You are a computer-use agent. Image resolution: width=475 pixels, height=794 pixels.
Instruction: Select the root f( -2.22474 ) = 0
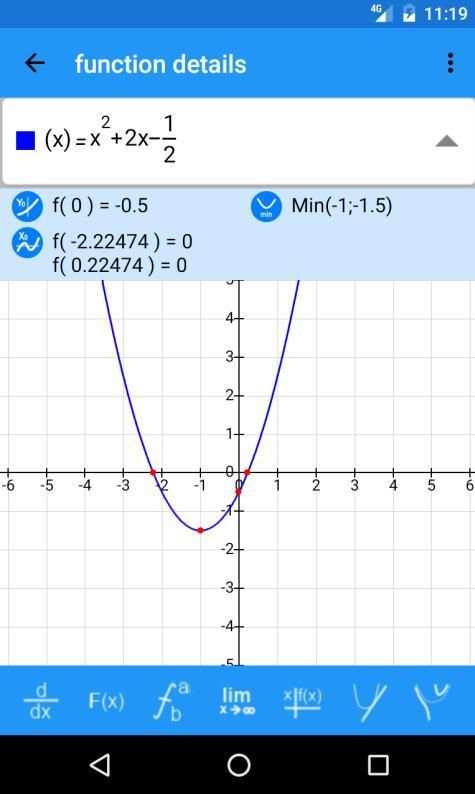pyautogui.click(x=123, y=241)
